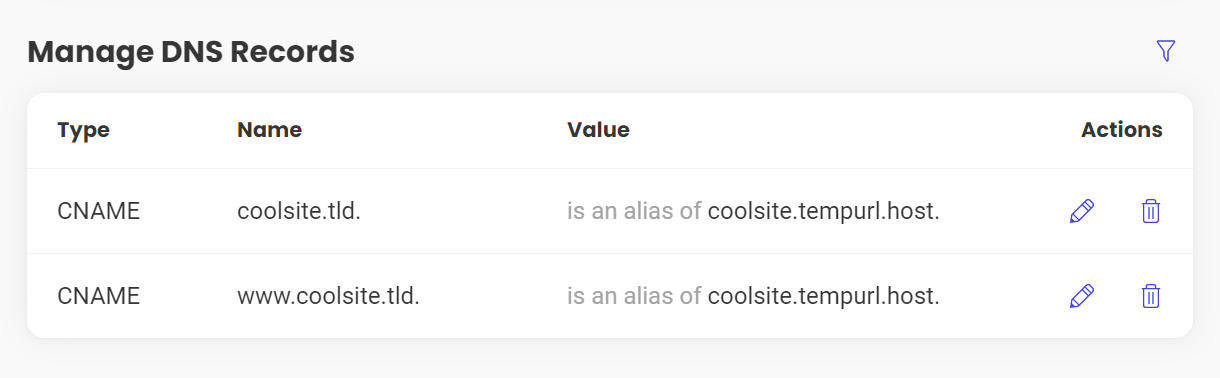Select the entire second CNAME record row
This screenshot has width=1220, height=378.
[610, 296]
